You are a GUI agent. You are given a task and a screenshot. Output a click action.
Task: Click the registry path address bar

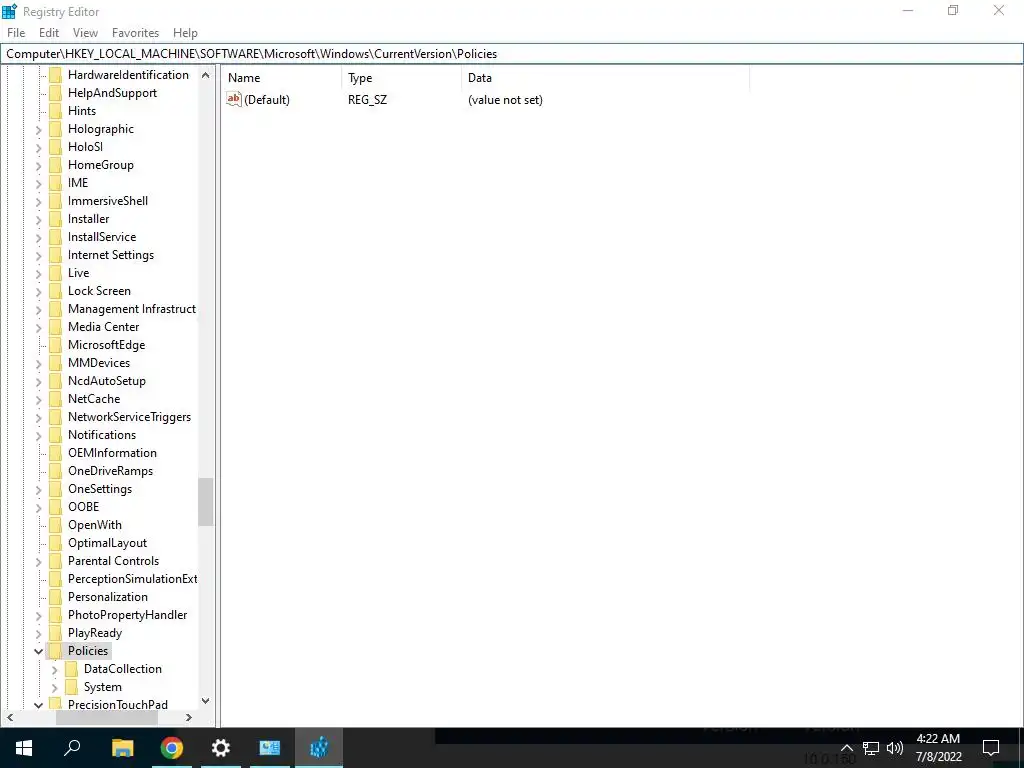512,54
